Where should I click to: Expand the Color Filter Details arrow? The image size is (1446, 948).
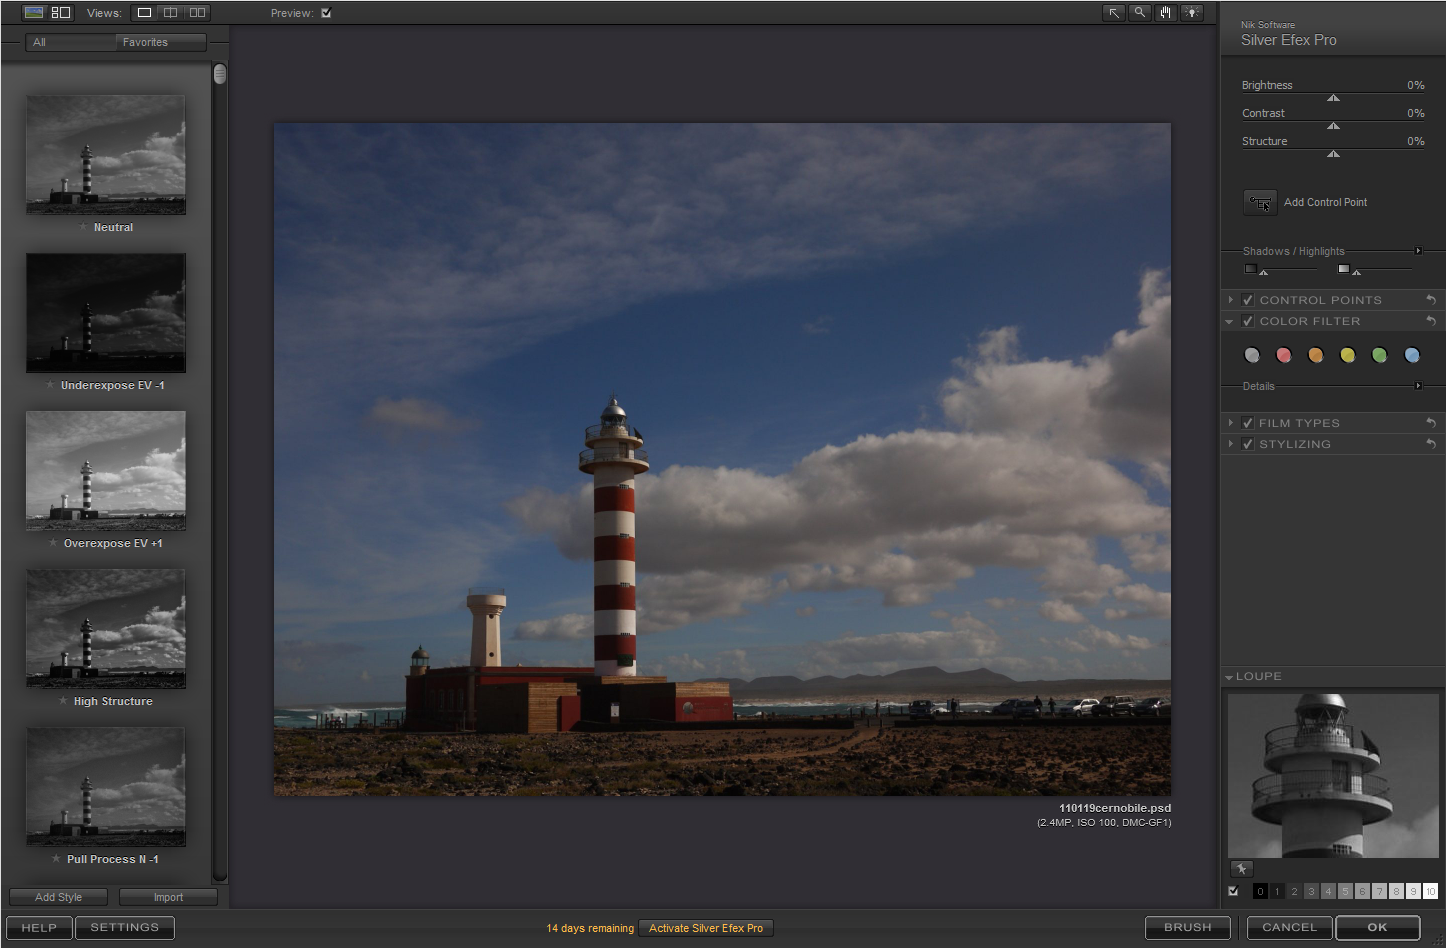point(1418,386)
